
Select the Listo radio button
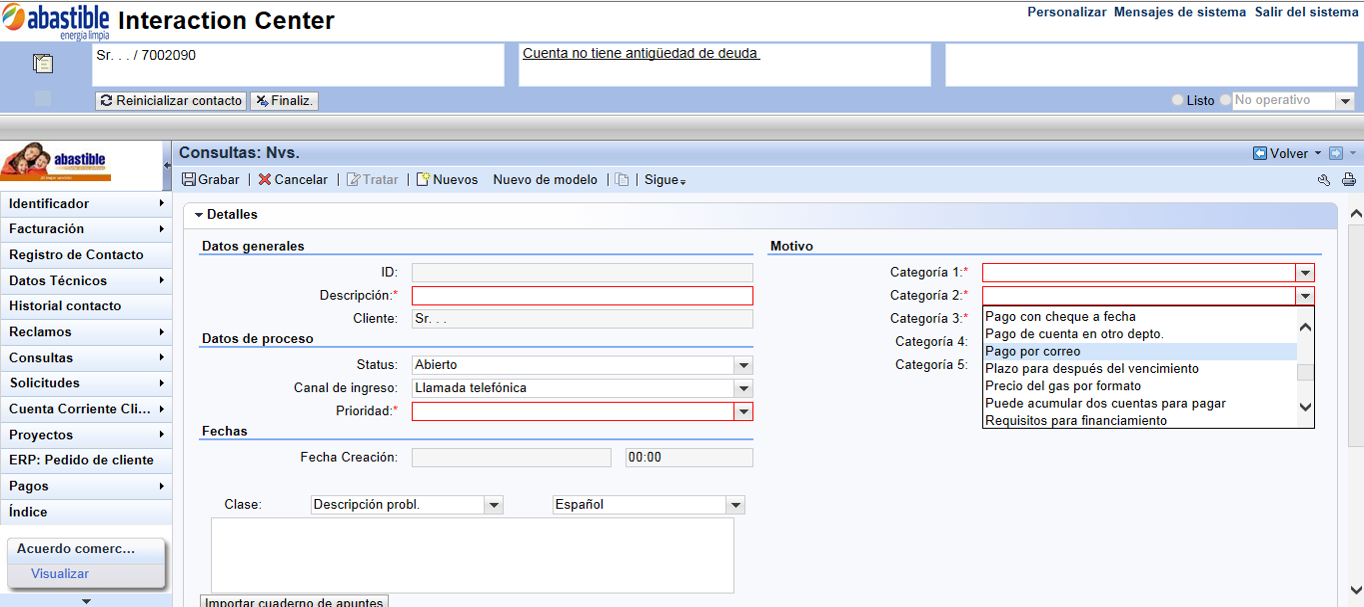(x=1178, y=101)
